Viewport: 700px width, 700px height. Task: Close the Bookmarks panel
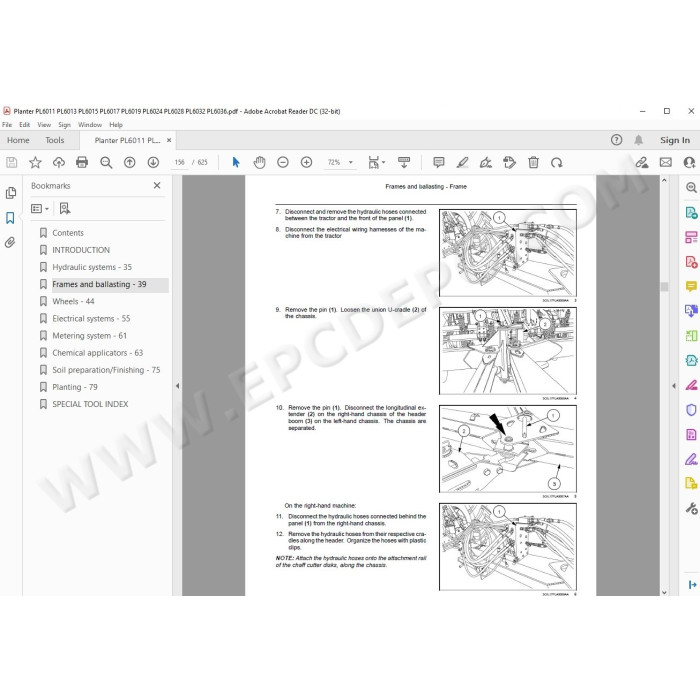(x=157, y=185)
